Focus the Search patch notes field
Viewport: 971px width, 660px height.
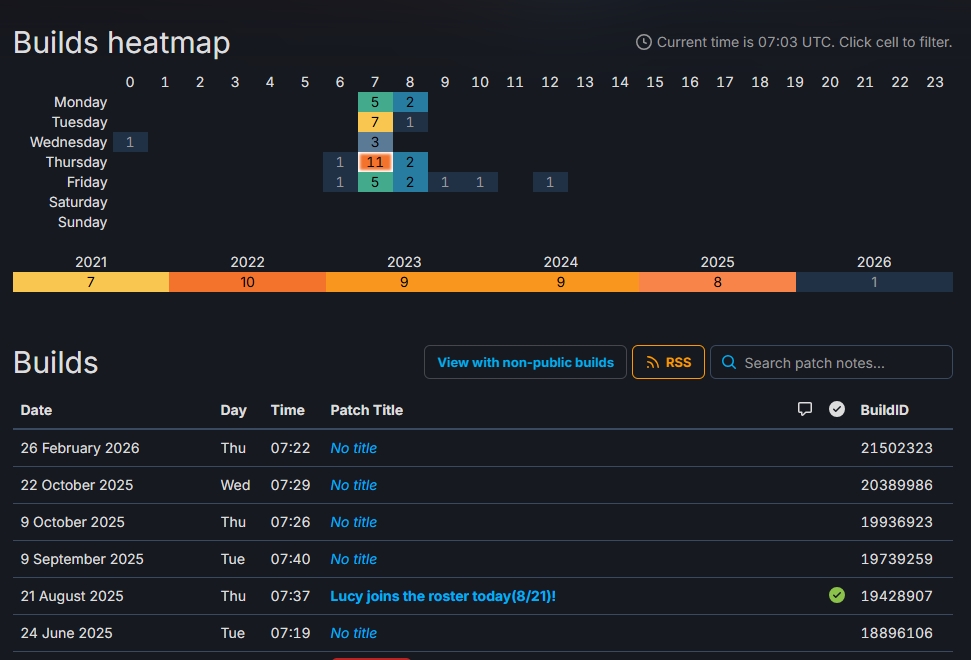831,362
